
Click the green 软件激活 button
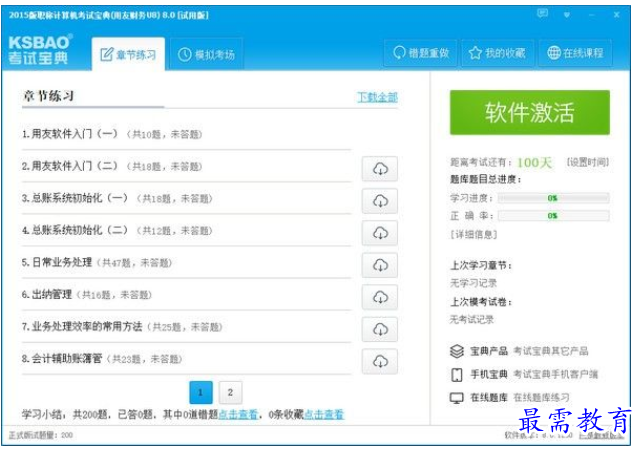(529, 112)
